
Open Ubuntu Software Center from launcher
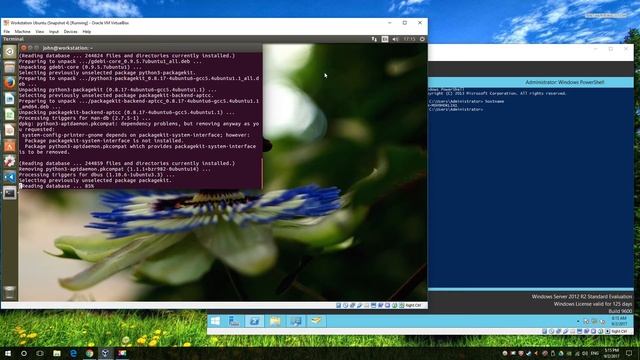(10, 146)
